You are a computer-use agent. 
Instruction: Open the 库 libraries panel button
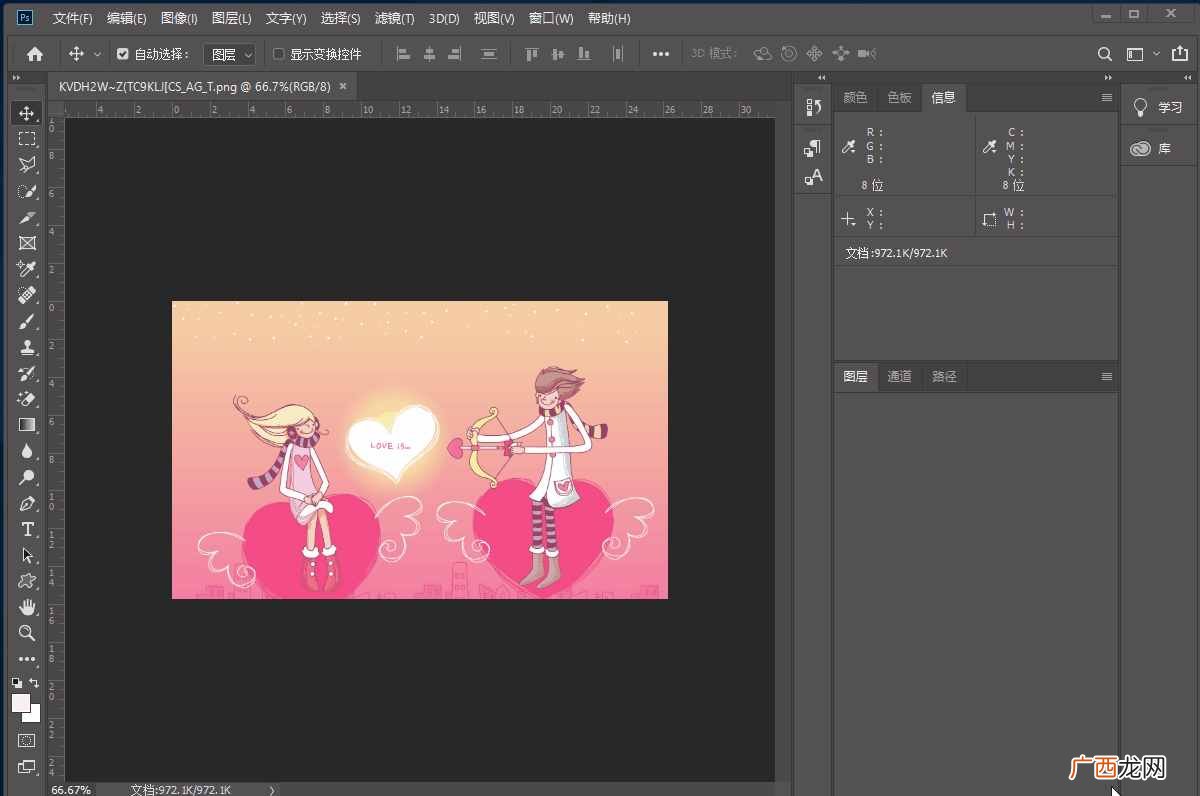1150,148
